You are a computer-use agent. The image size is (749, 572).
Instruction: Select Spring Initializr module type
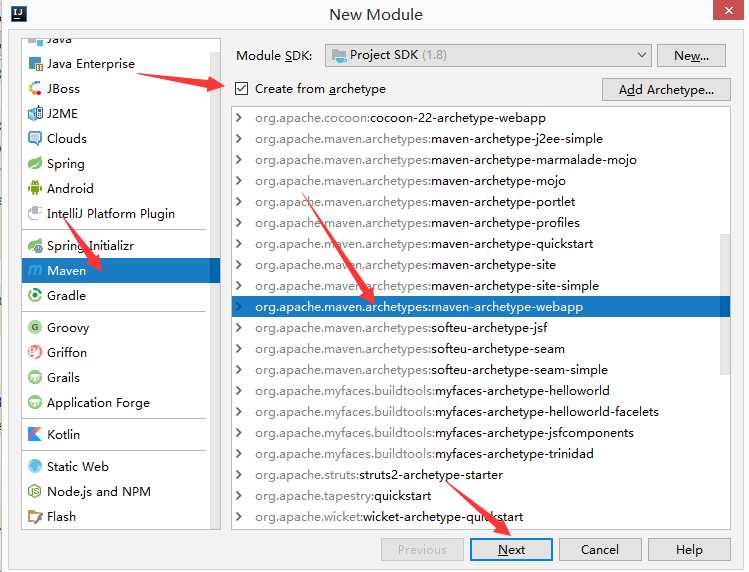(116, 246)
